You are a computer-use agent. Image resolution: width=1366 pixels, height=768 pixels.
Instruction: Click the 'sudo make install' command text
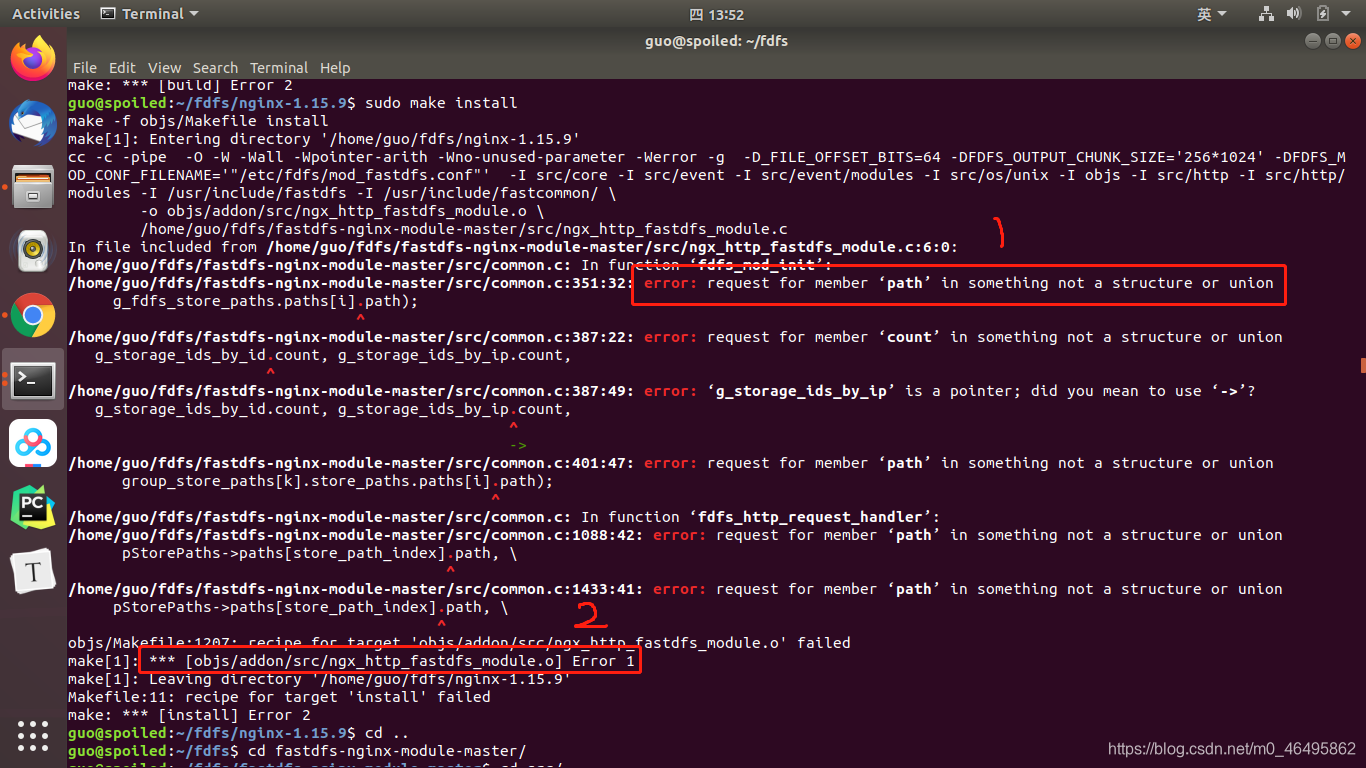click(x=441, y=103)
